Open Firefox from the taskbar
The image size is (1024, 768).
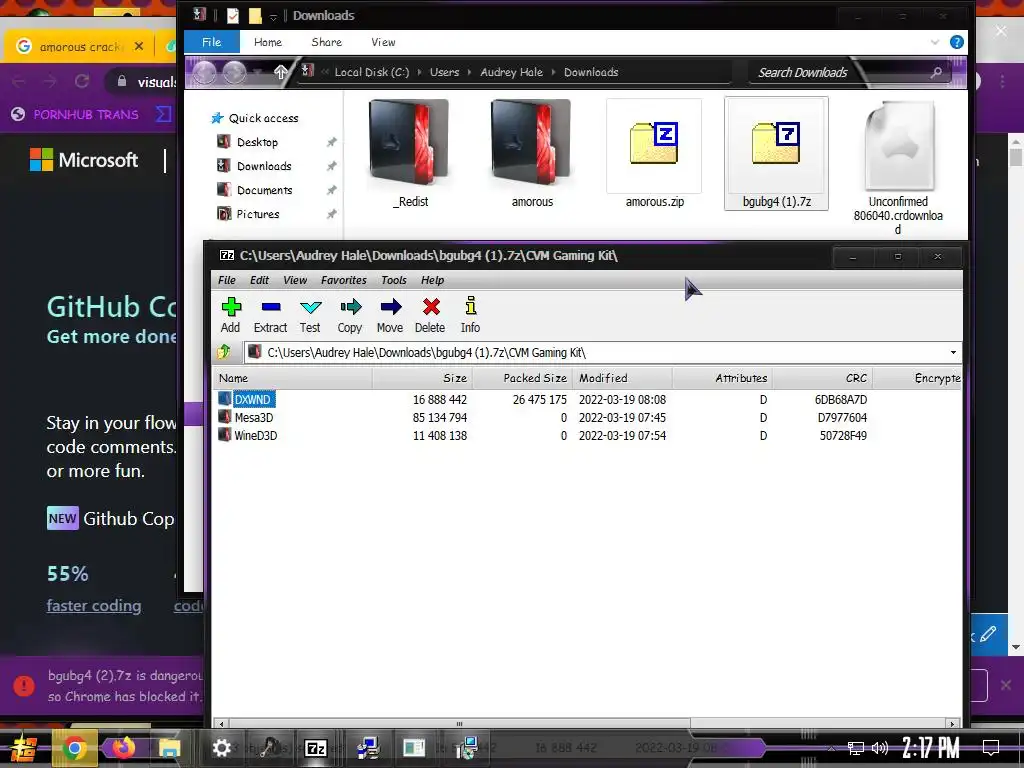(x=123, y=748)
